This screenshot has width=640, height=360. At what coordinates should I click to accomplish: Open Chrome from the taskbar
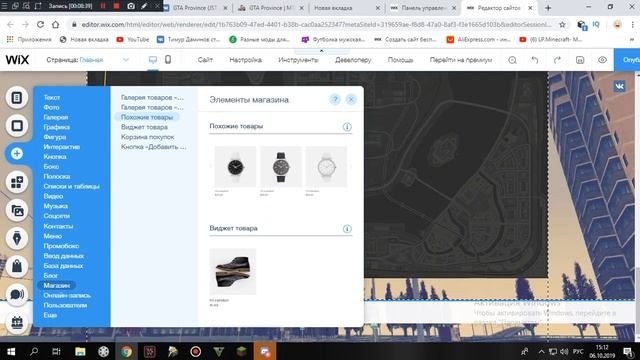(126, 351)
